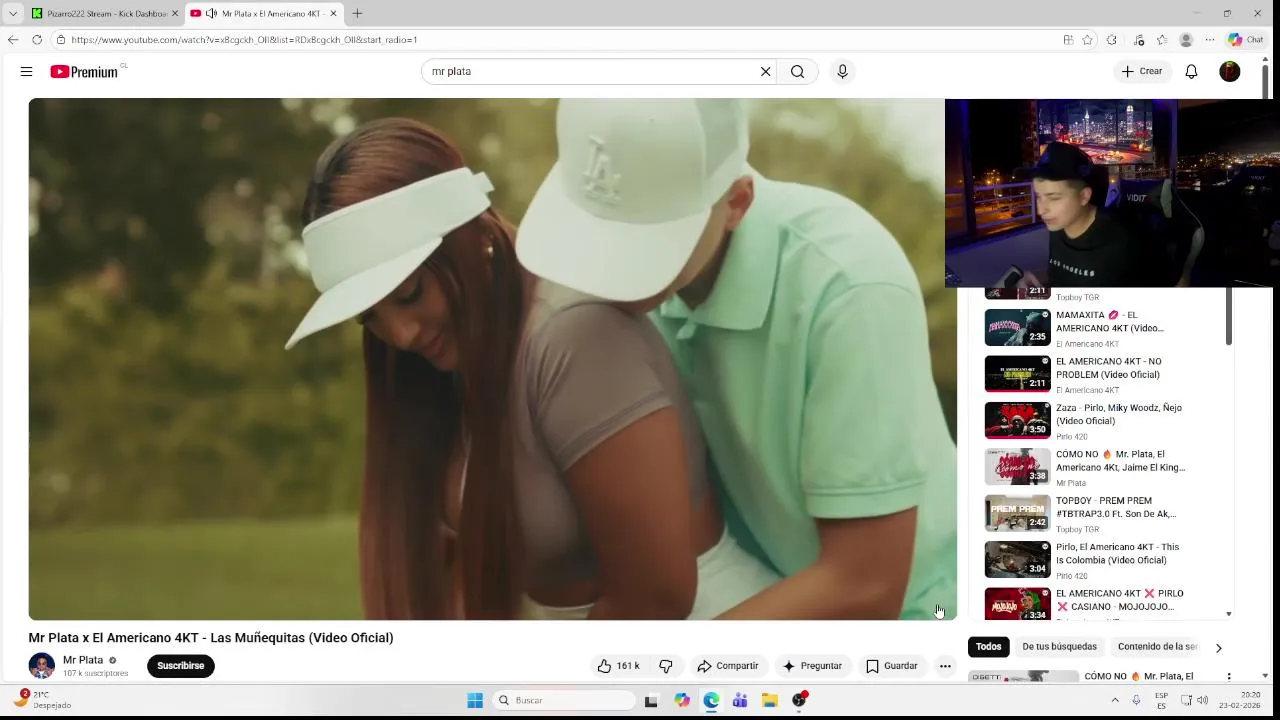Image resolution: width=1280 pixels, height=720 pixels.
Task: Open YouTube notifications bell
Action: pos(1191,71)
